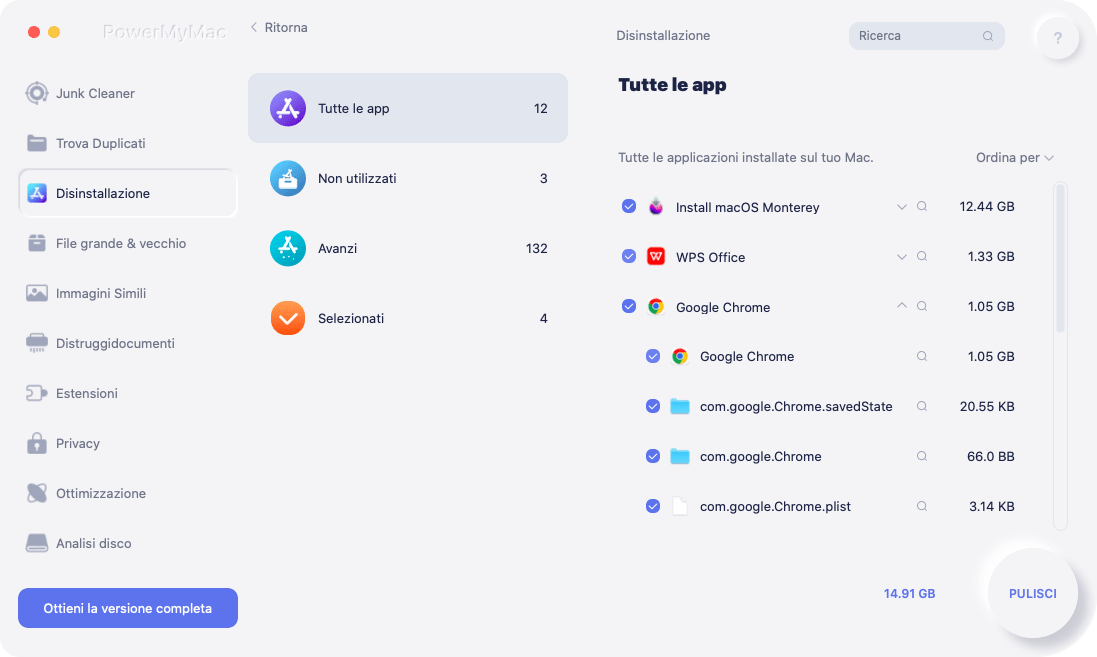Open the Ordina per sort dropdown
Screen dimensions: 1097x657
[x=1014, y=158]
